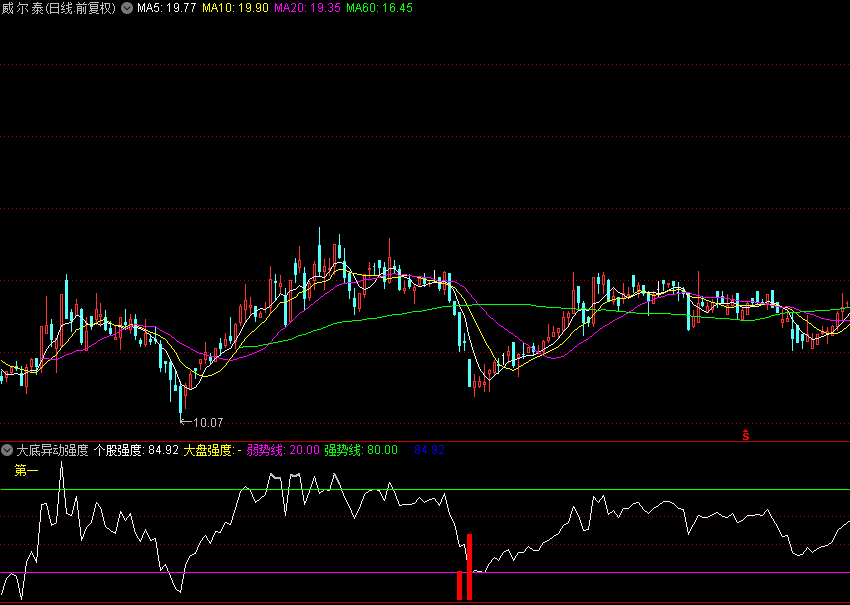Click the 大盘强度 label

pos(212,450)
